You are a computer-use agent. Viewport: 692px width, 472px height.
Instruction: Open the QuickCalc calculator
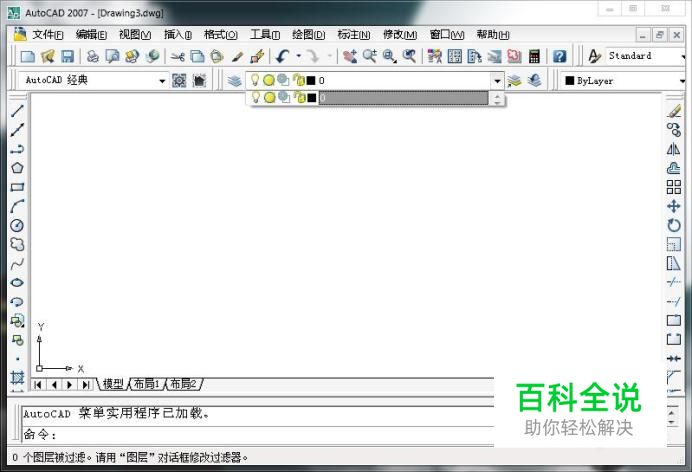[x=534, y=56]
